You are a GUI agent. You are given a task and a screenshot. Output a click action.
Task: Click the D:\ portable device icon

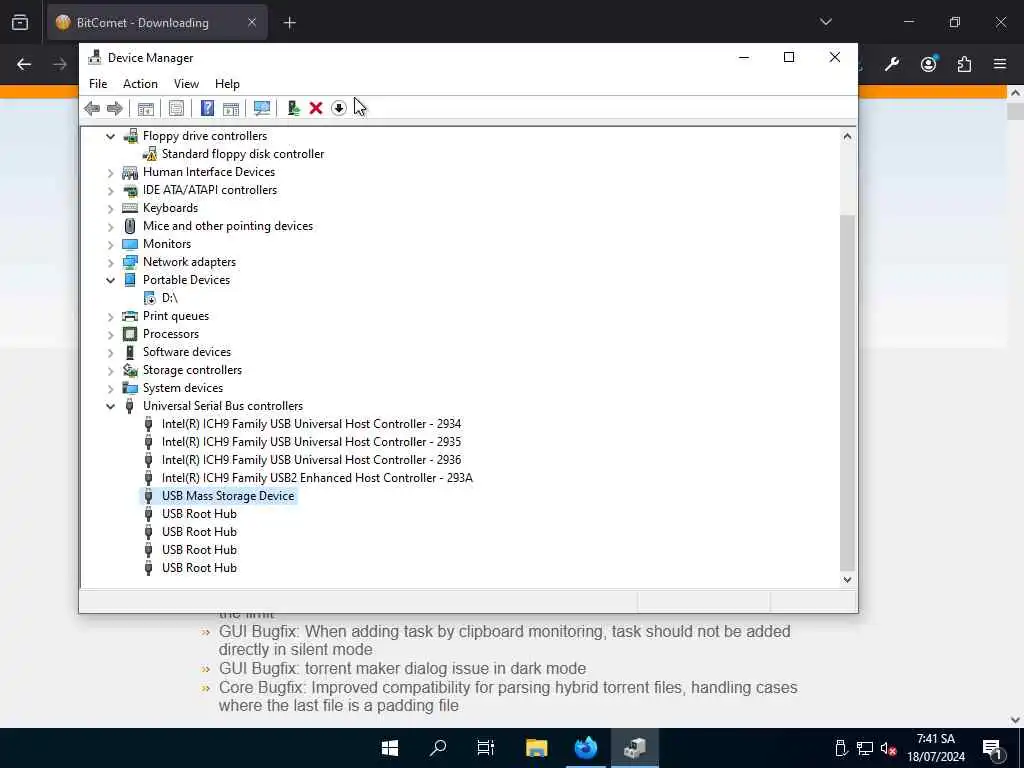click(x=150, y=298)
